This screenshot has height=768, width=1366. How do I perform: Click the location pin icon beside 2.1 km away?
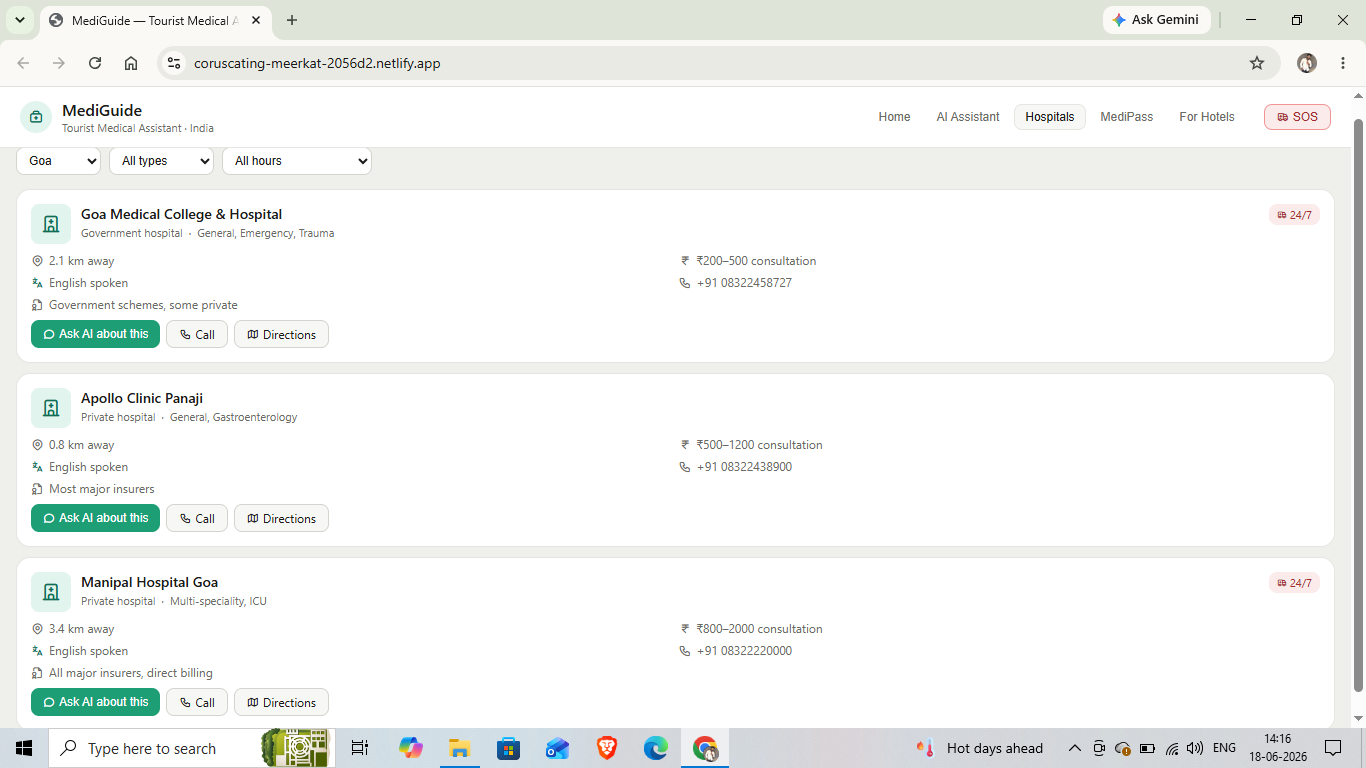pyautogui.click(x=38, y=261)
